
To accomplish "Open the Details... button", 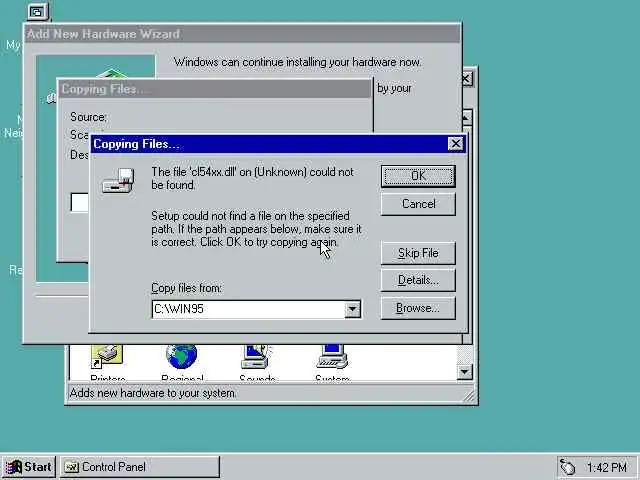I will click(418, 280).
